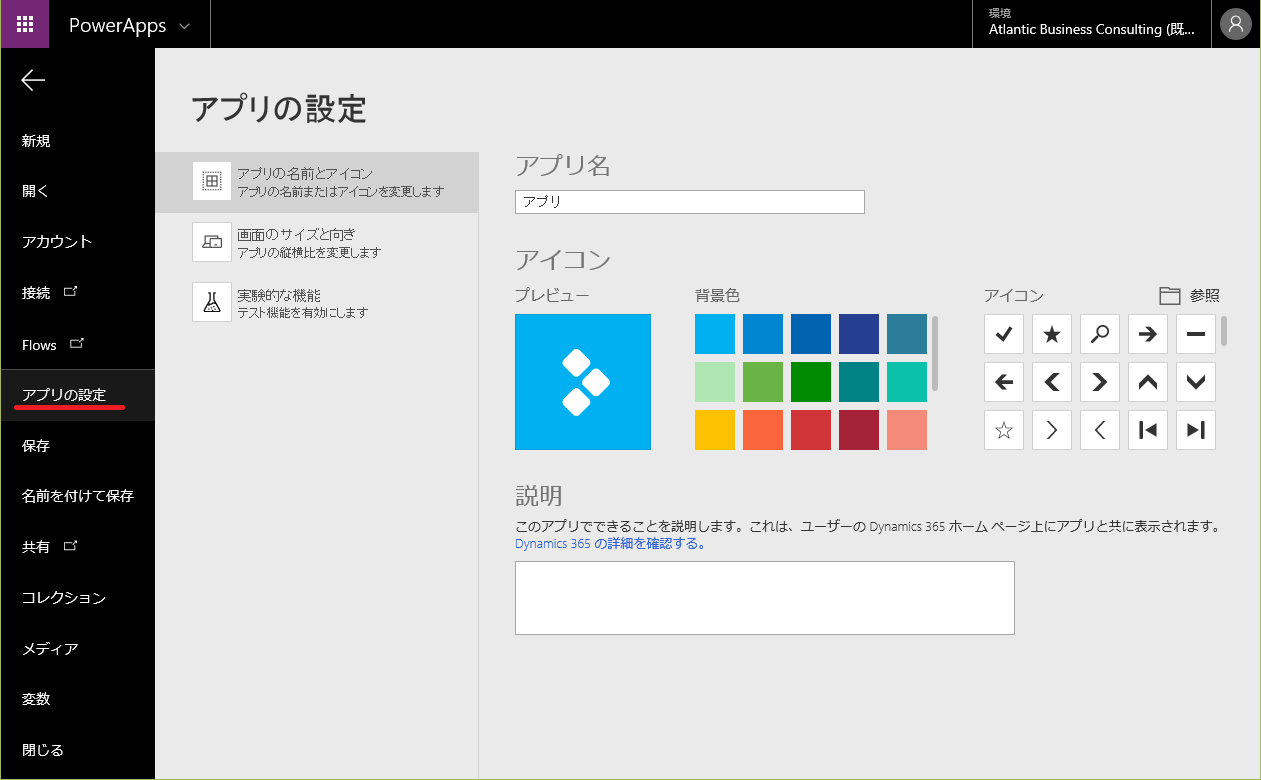Open アカウント menu item
The width and height of the screenshot is (1261, 780).
pyautogui.click(x=57, y=242)
